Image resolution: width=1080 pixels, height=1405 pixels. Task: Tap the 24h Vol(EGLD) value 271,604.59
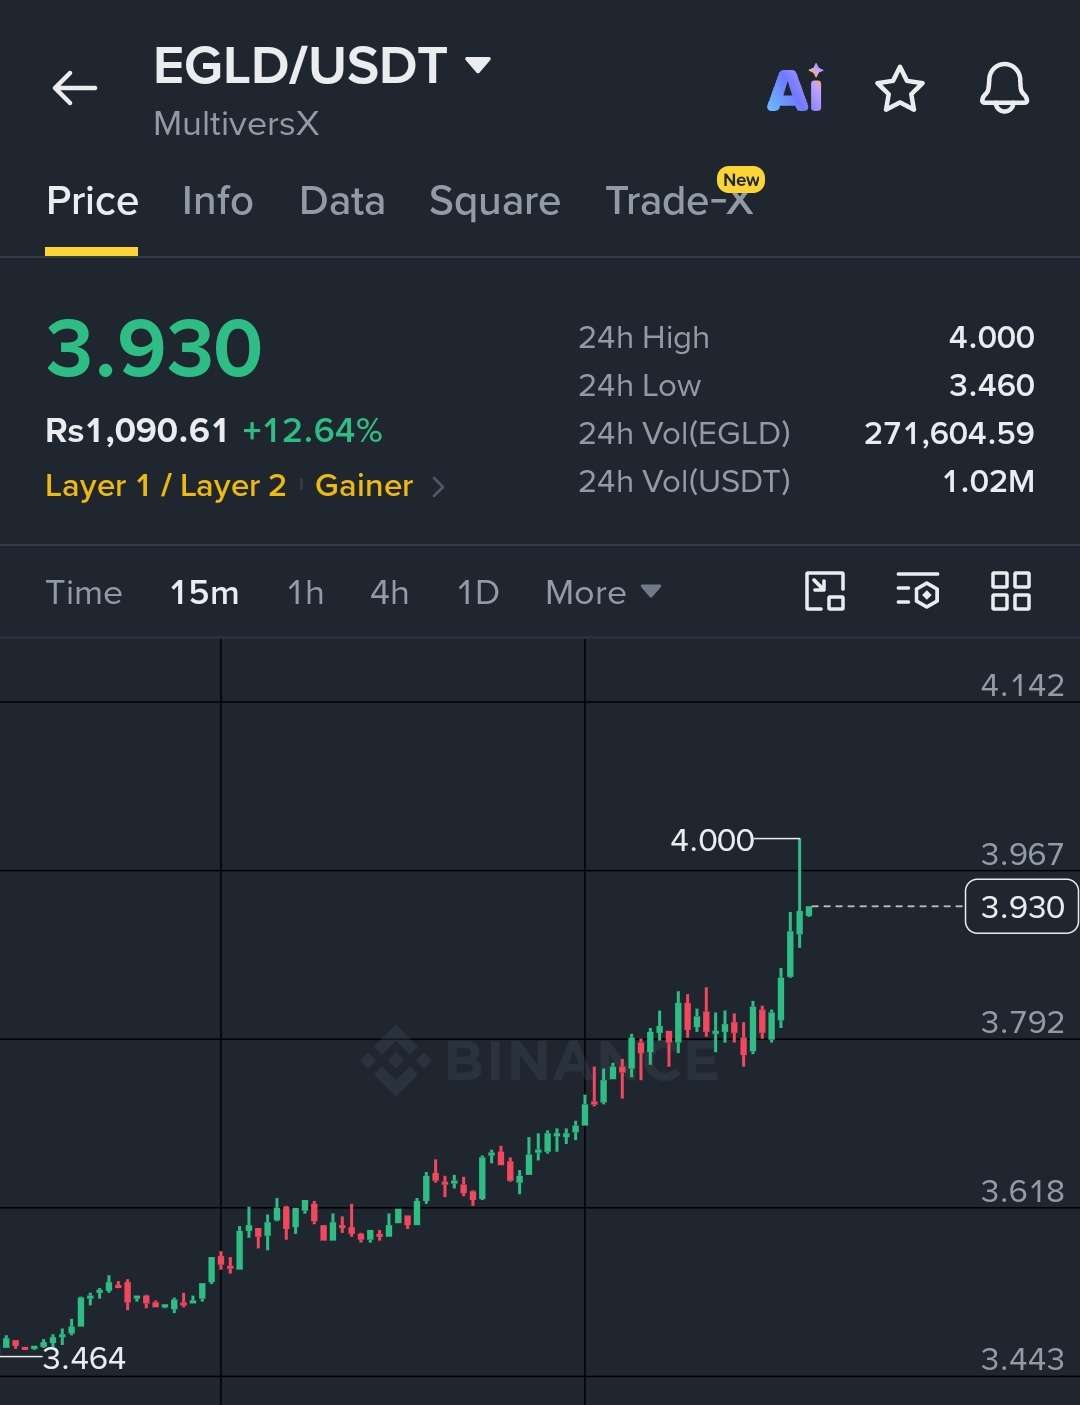click(x=949, y=433)
